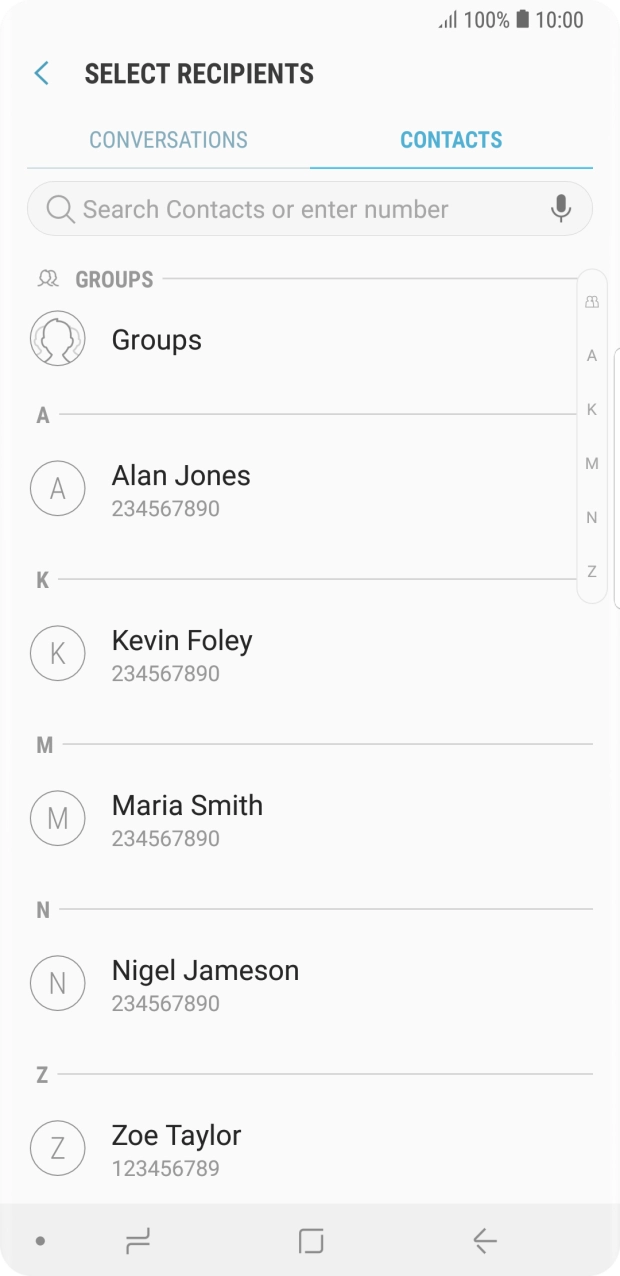This screenshot has width=620, height=1276.
Task: Tap the Recents navigation button
Action: pyautogui.click(x=136, y=1240)
